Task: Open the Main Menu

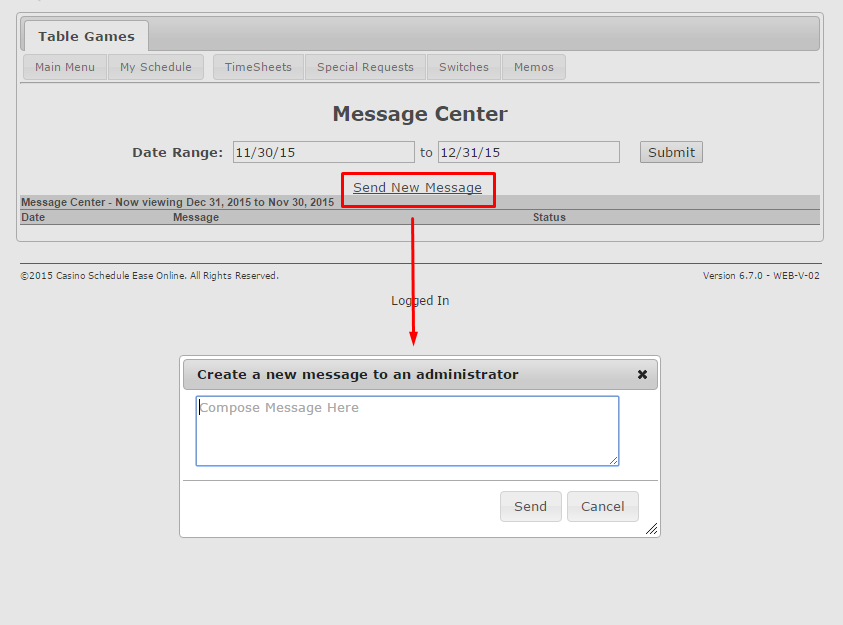Action: pos(65,67)
